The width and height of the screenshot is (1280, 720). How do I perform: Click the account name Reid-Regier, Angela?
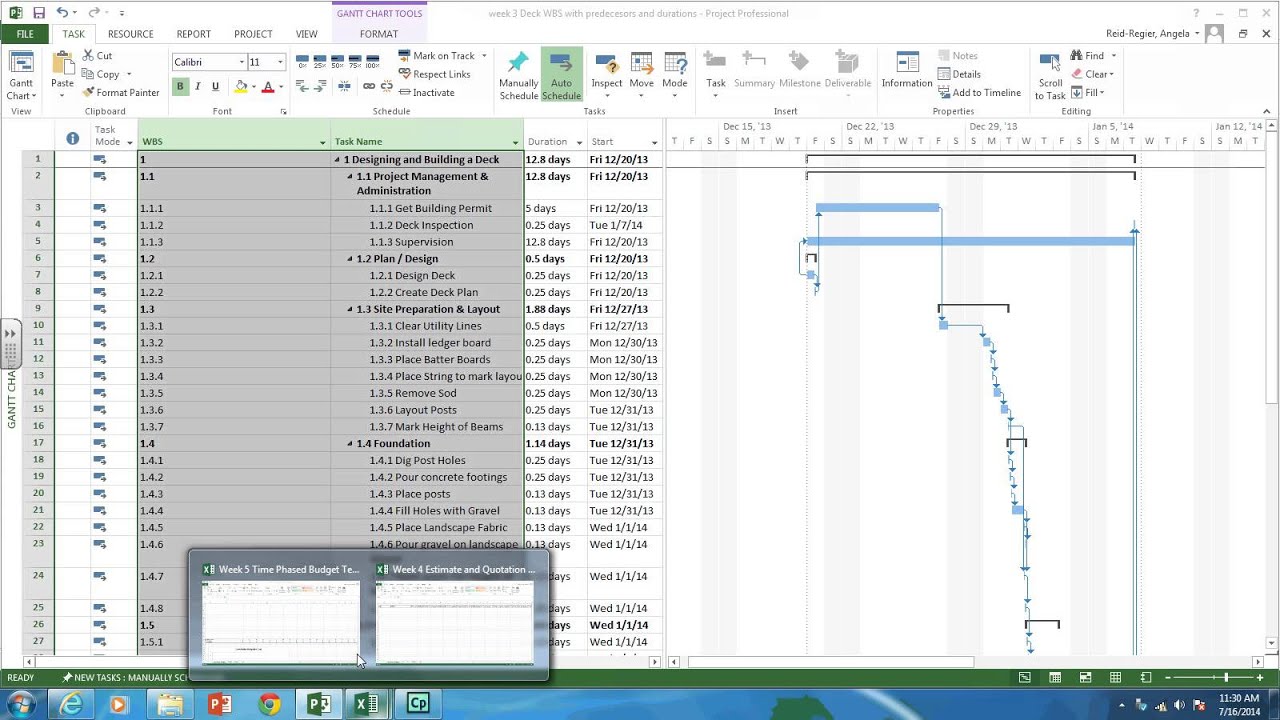(x=1148, y=34)
